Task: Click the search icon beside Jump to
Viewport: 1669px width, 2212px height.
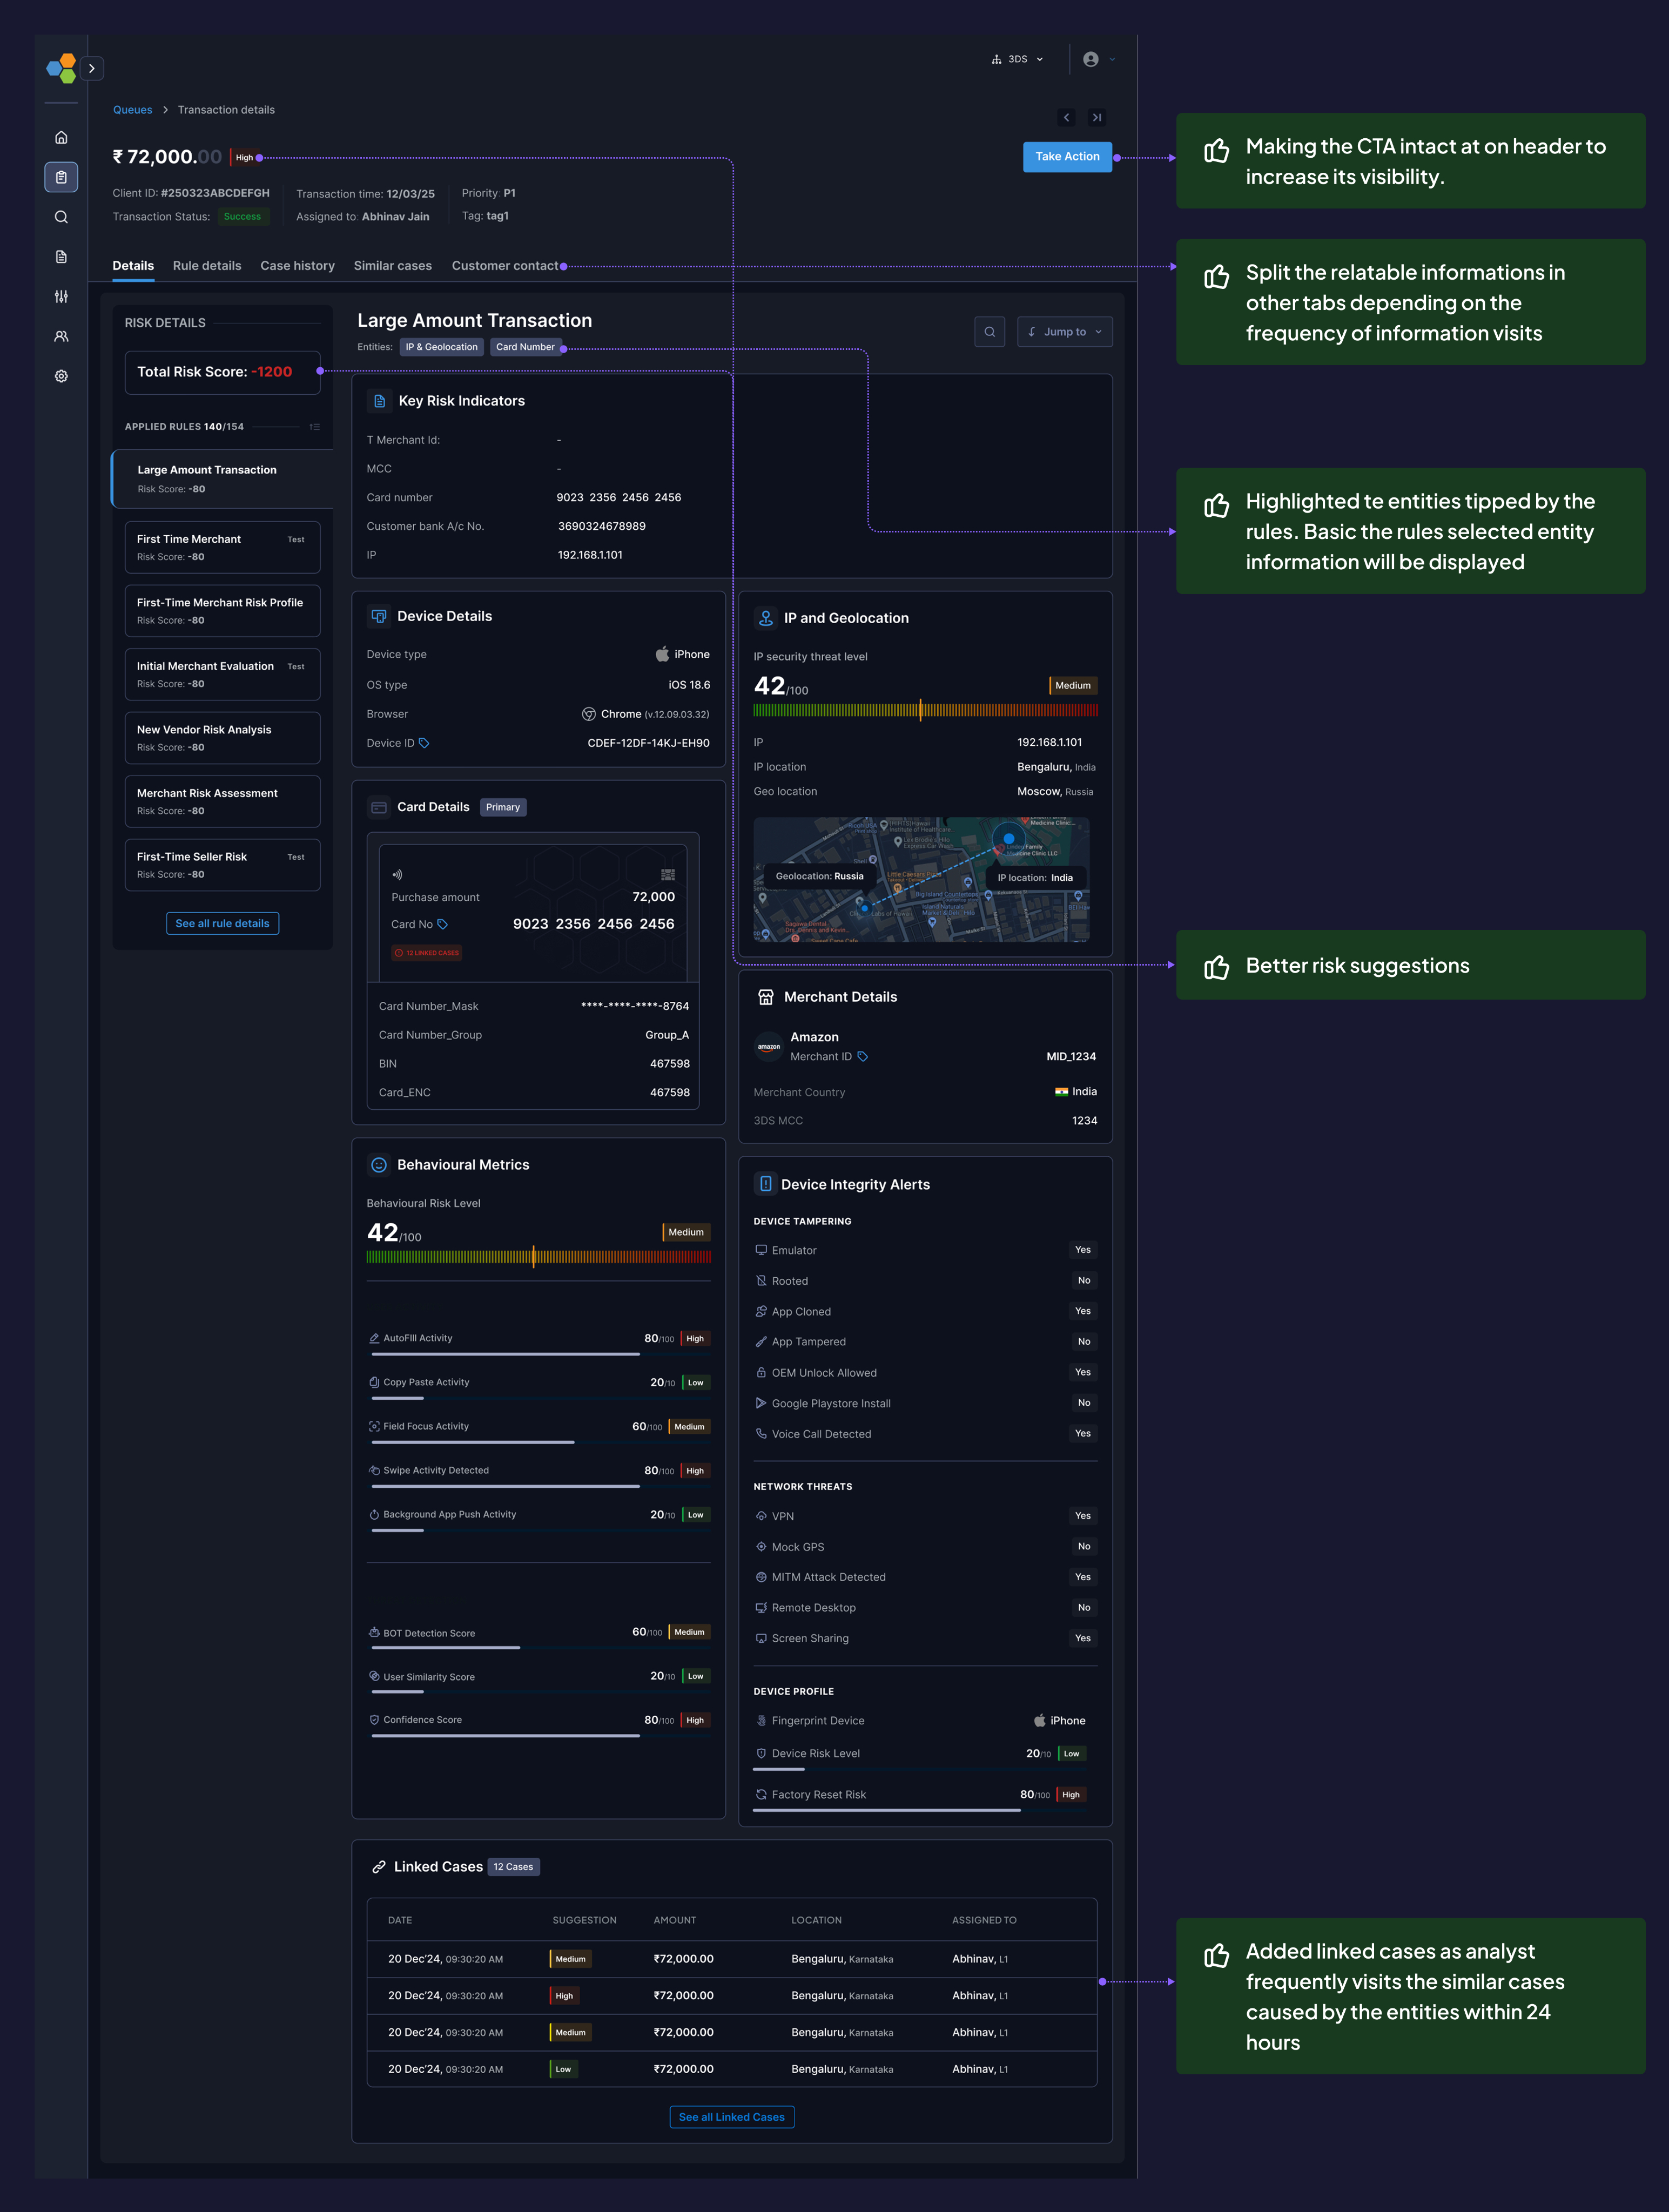Action: pos(989,332)
